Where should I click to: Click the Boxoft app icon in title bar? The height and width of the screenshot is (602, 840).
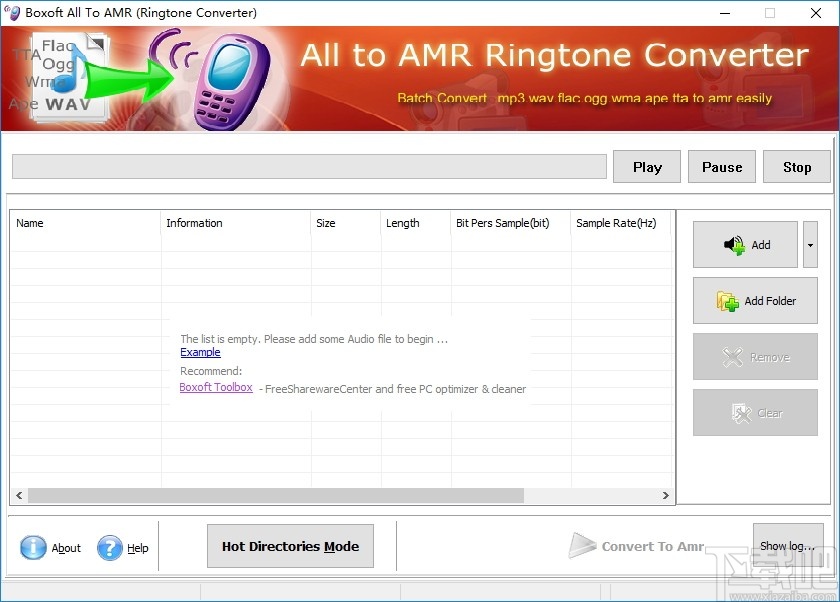click(12, 13)
